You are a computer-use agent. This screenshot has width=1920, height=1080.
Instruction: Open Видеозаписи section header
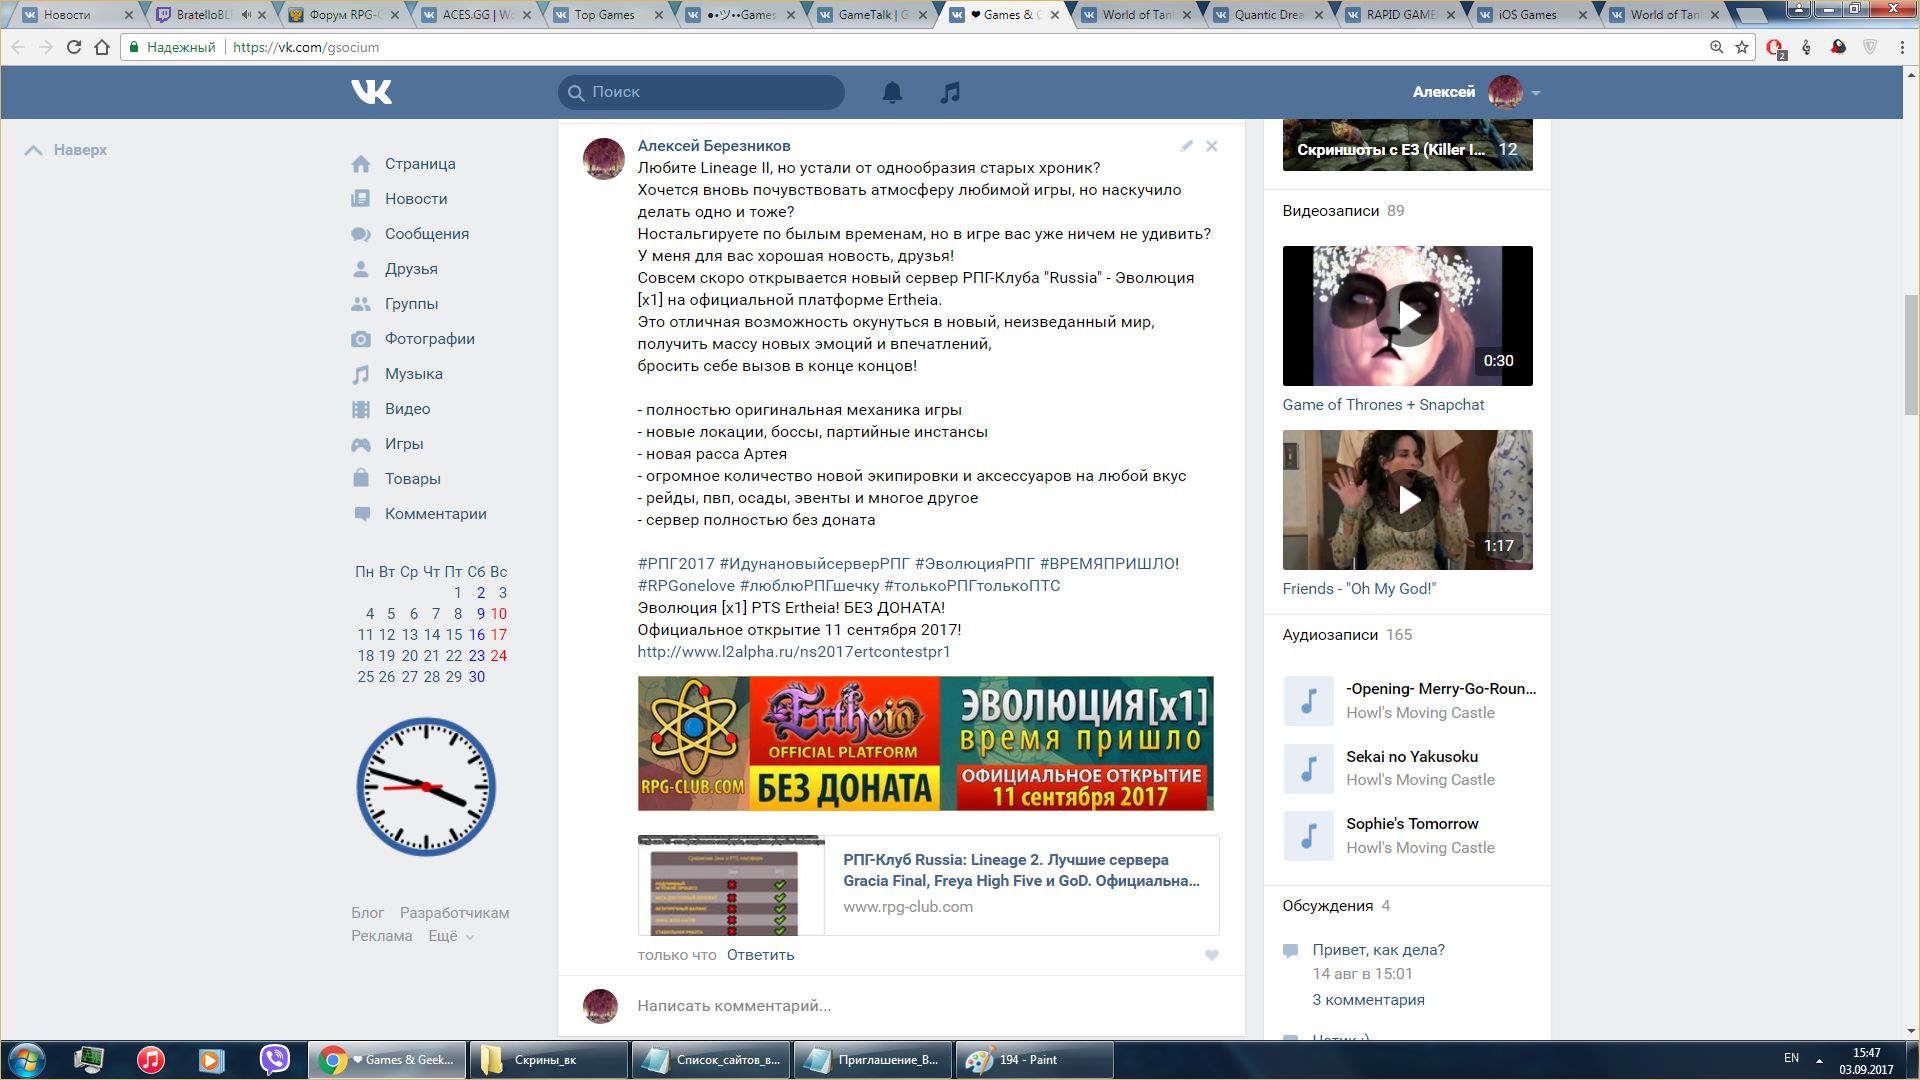1331,211
